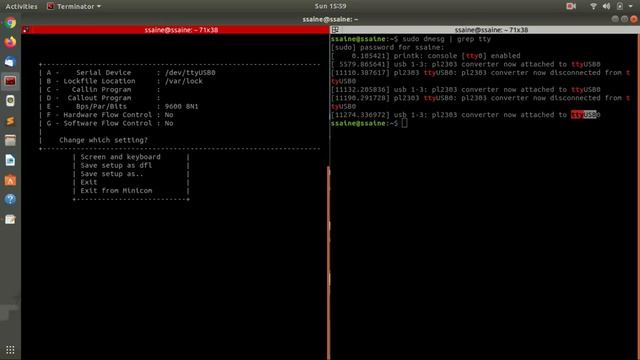Viewport: 640px width, 360px height.
Task: Open the volume indicator in top bar
Action: 606,6
